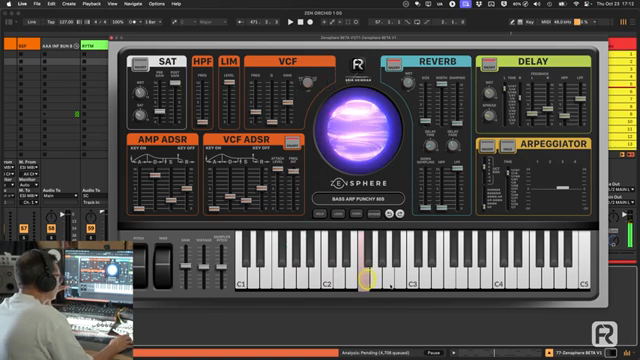Screen dimensions: 640x360
Task: Click the ZOOM button in Zensphere
Action: (356, 214)
